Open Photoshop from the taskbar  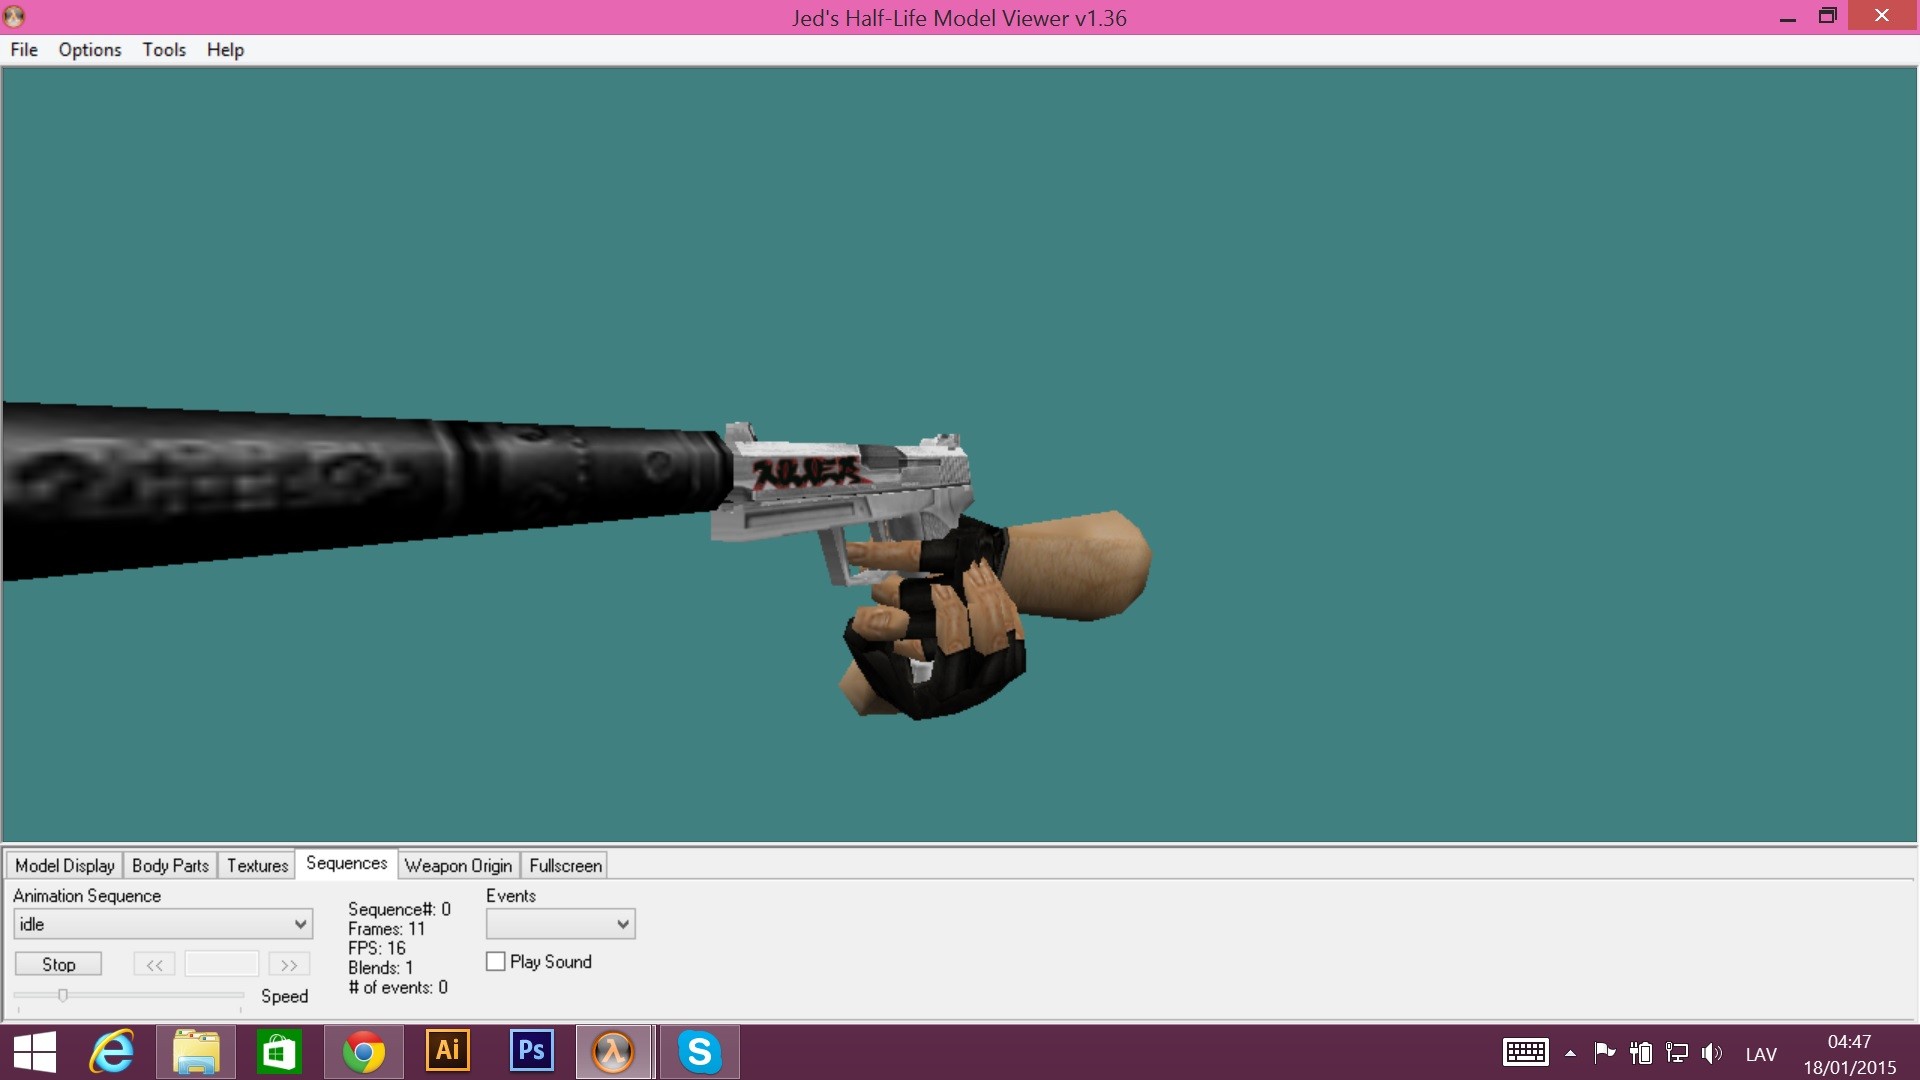(x=530, y=1052)
